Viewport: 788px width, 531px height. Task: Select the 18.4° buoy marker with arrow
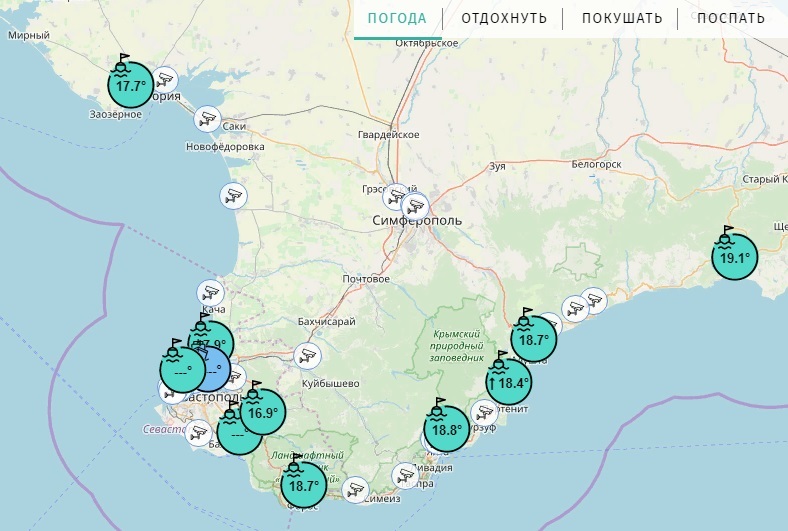(x=509, y=382)
